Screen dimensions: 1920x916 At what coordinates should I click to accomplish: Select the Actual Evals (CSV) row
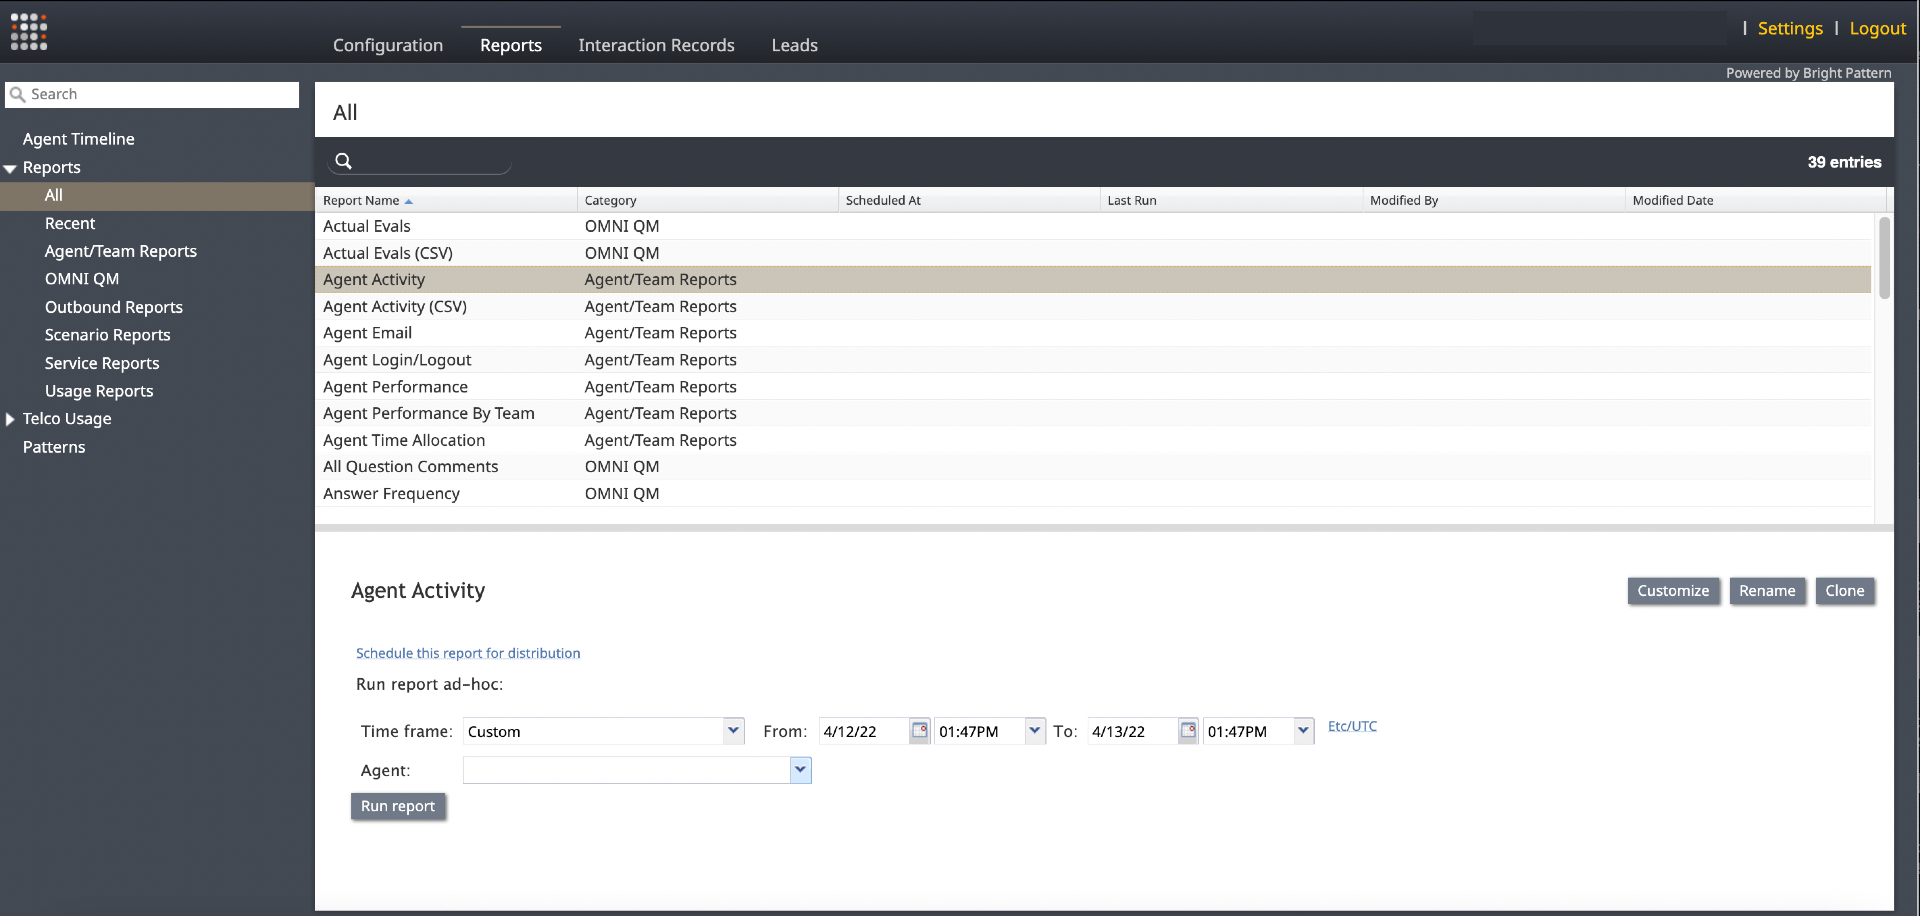pos(1093,253)
